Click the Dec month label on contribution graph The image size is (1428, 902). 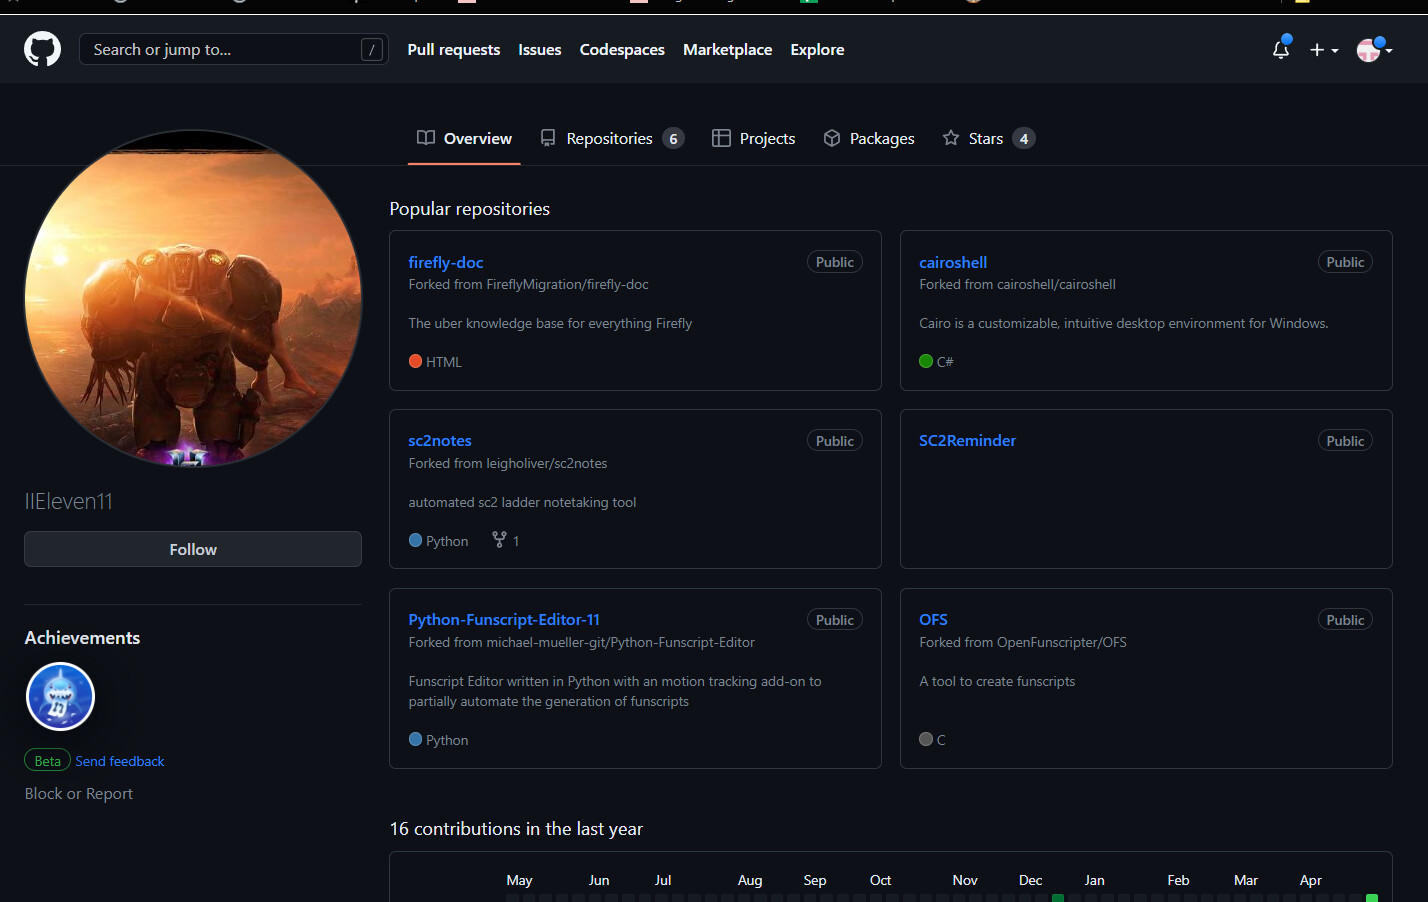[x=1030, y=880]
